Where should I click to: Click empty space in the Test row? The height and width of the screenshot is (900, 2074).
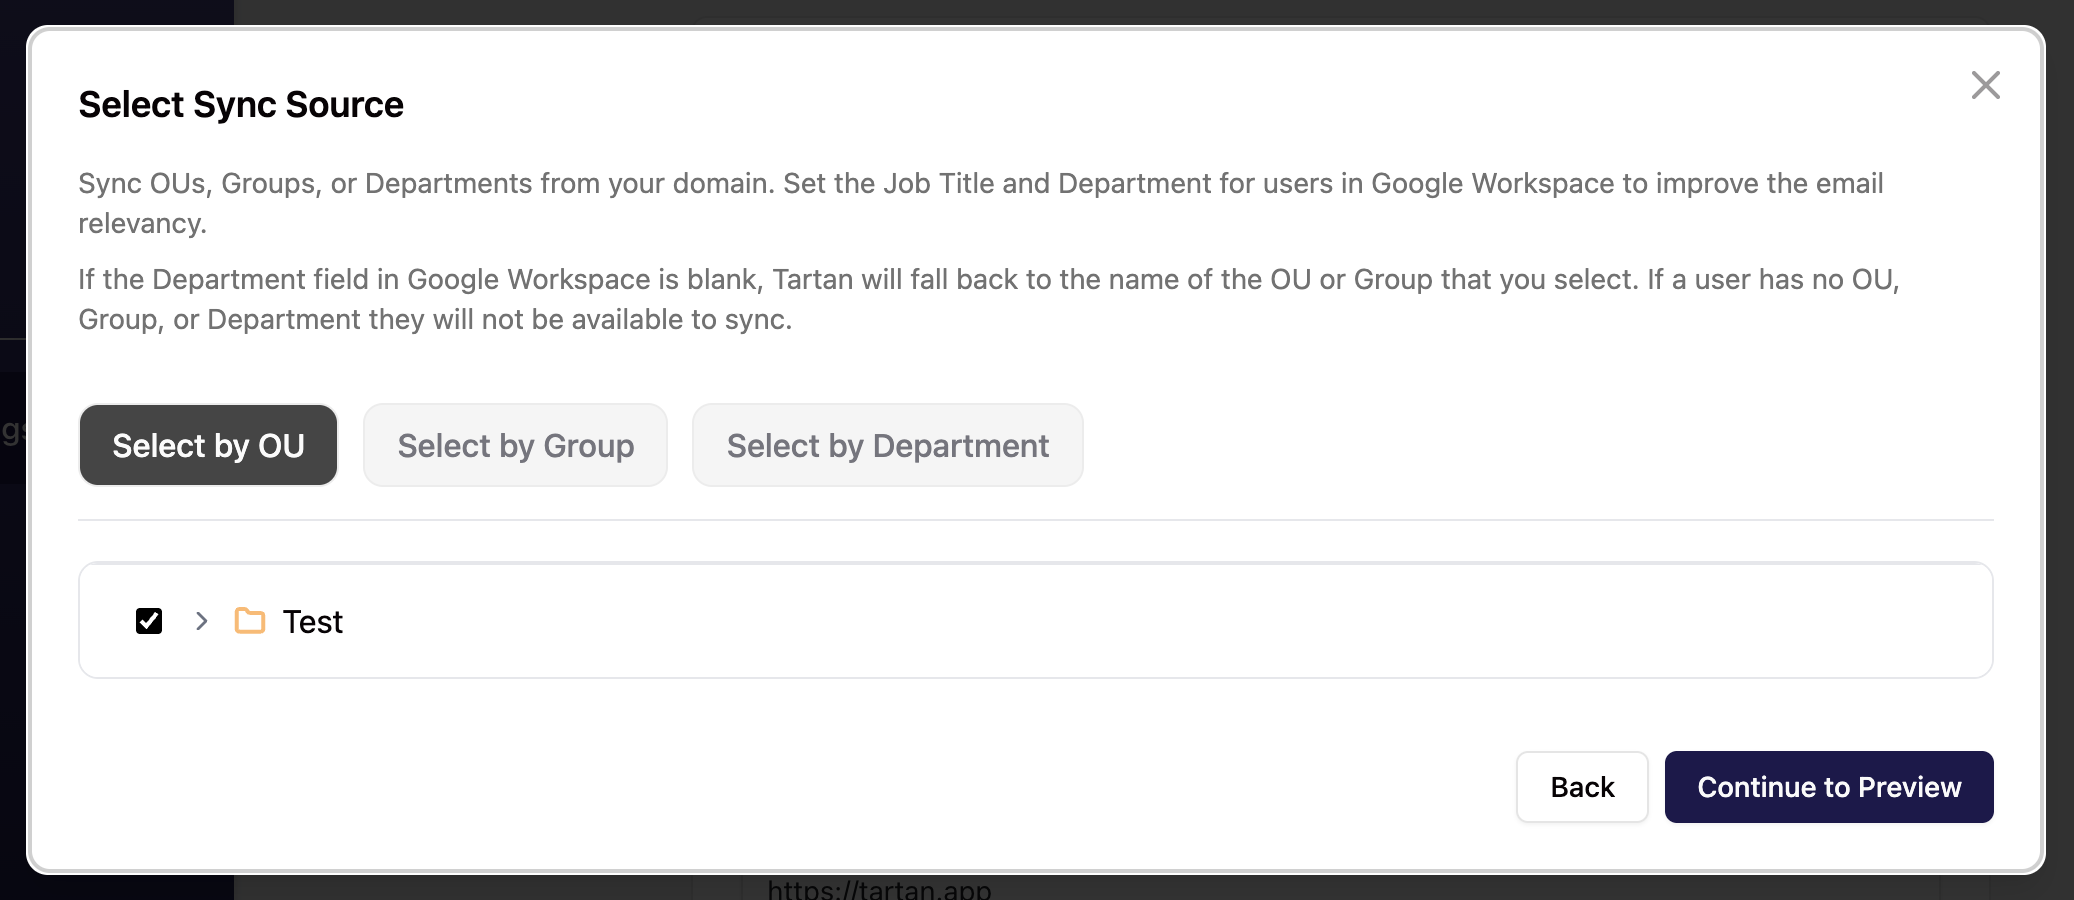[x=1100, y=621]
